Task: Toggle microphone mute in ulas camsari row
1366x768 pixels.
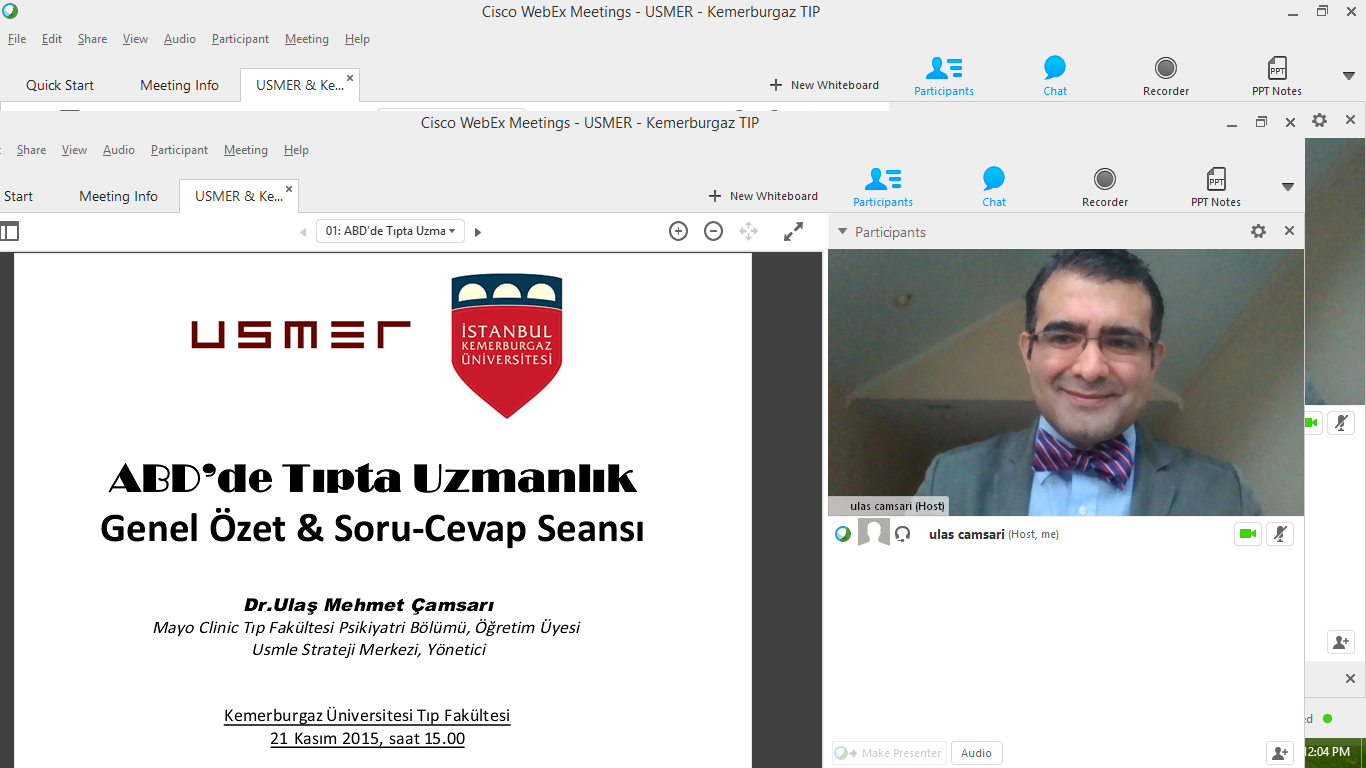Action: [x=1280, y=534]
